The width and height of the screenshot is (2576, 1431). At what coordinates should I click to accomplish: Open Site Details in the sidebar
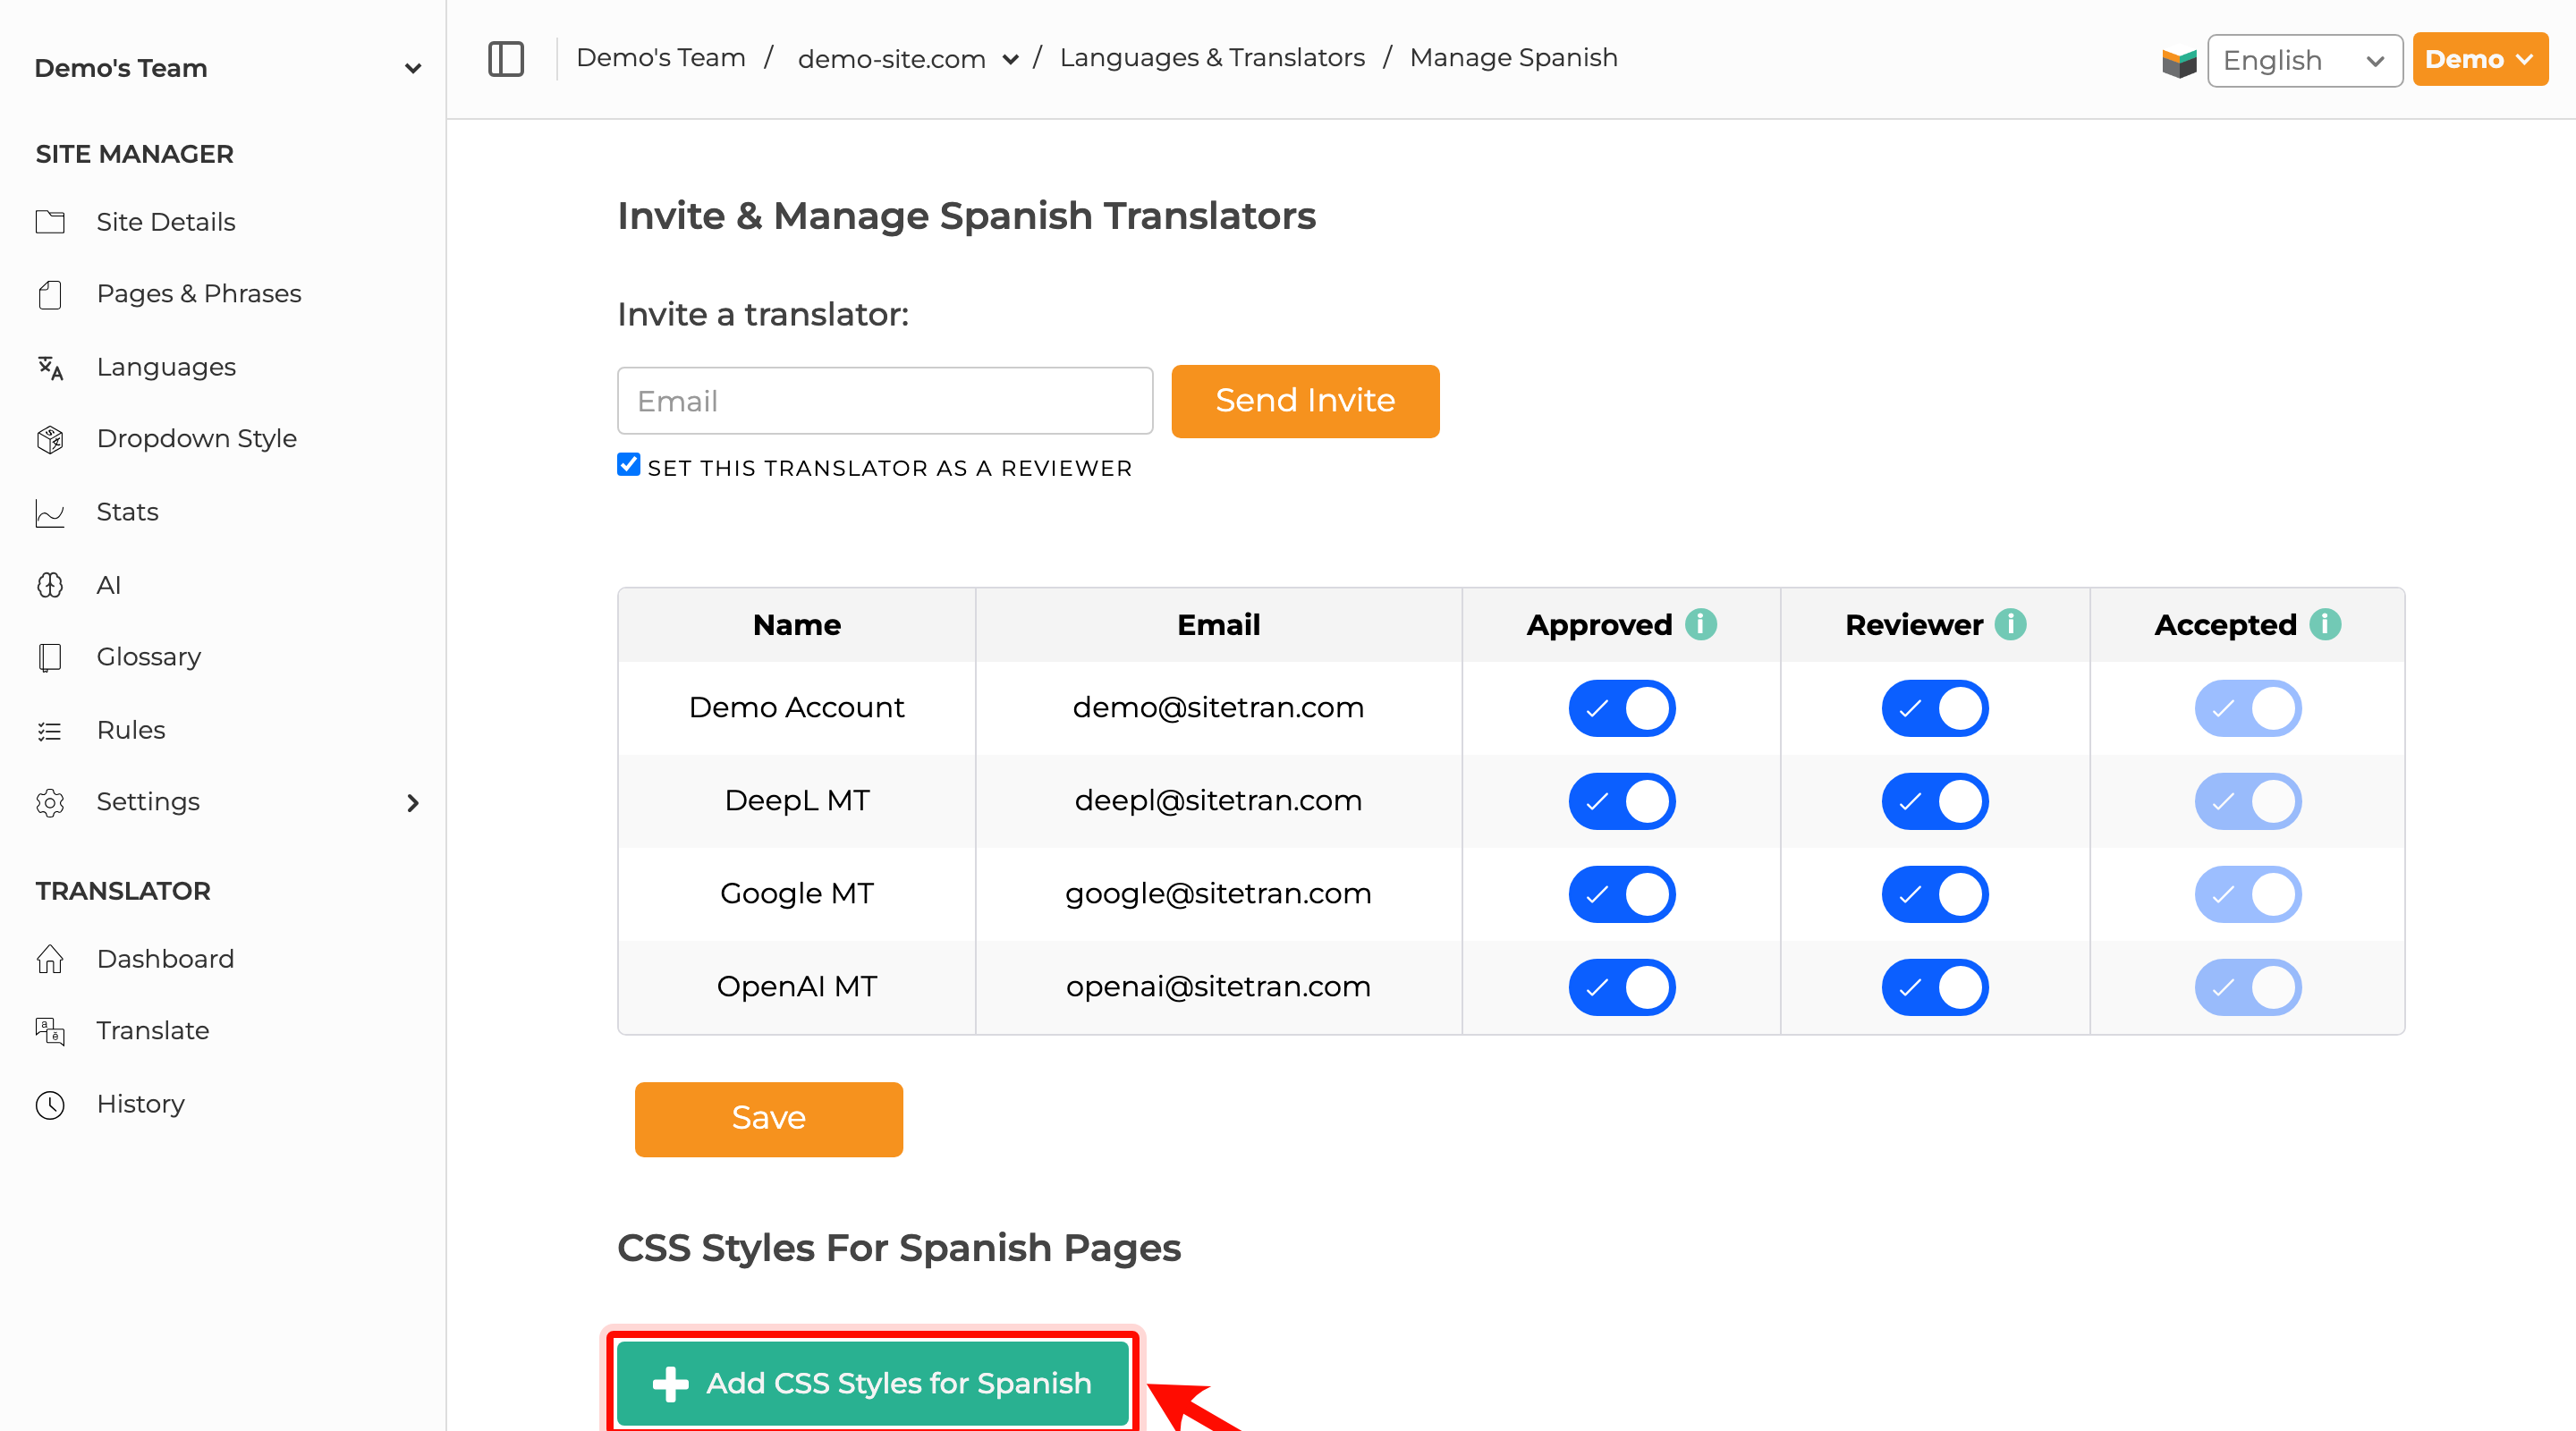(166, 222)
